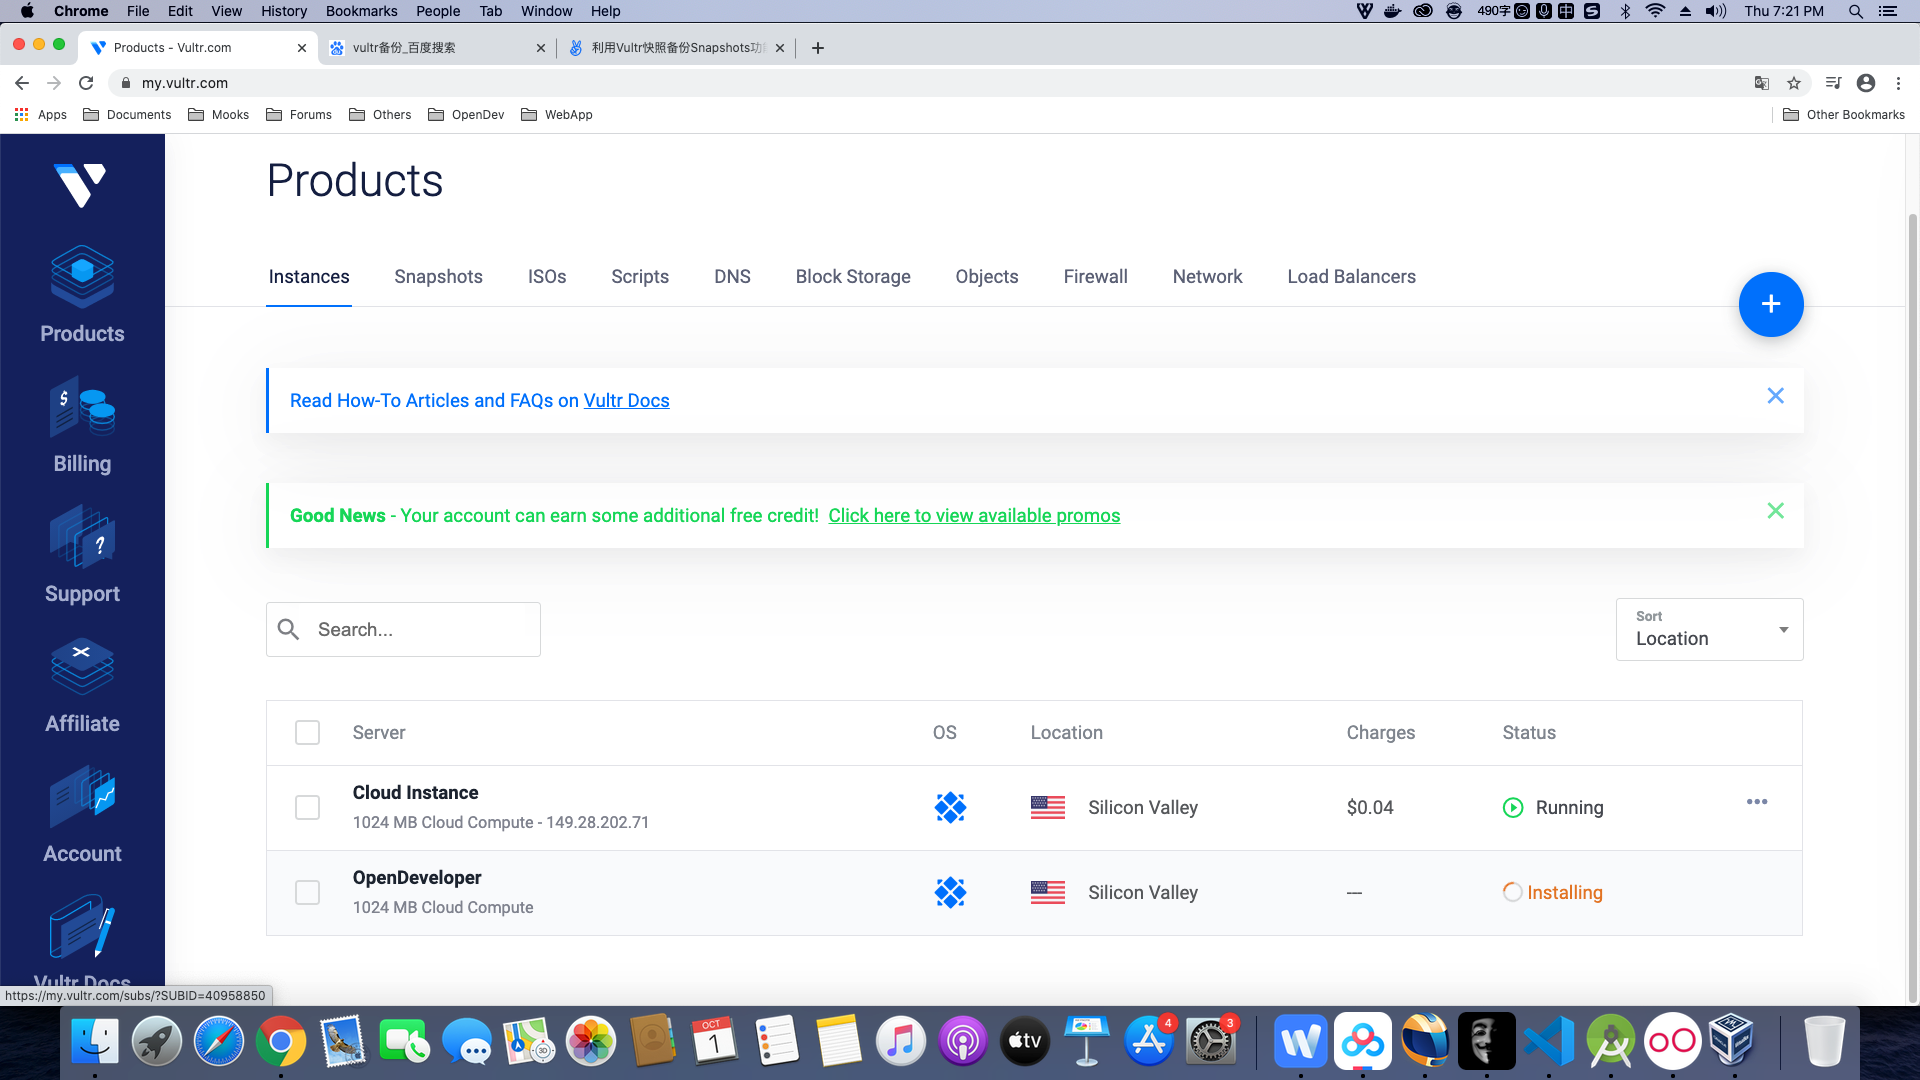This screenshot has height=1080, width=1920.
Task: Switch to Scripts tab
Action: (x=640, y=277)
